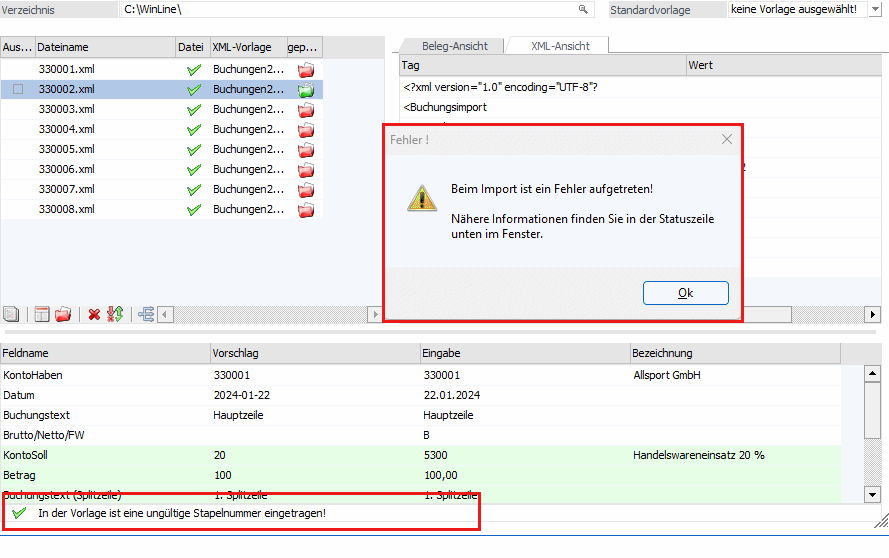The height and width of the screenshot is (558, 889).
Task: Click the blue tree structure toolbar icon
Action: 146,314
